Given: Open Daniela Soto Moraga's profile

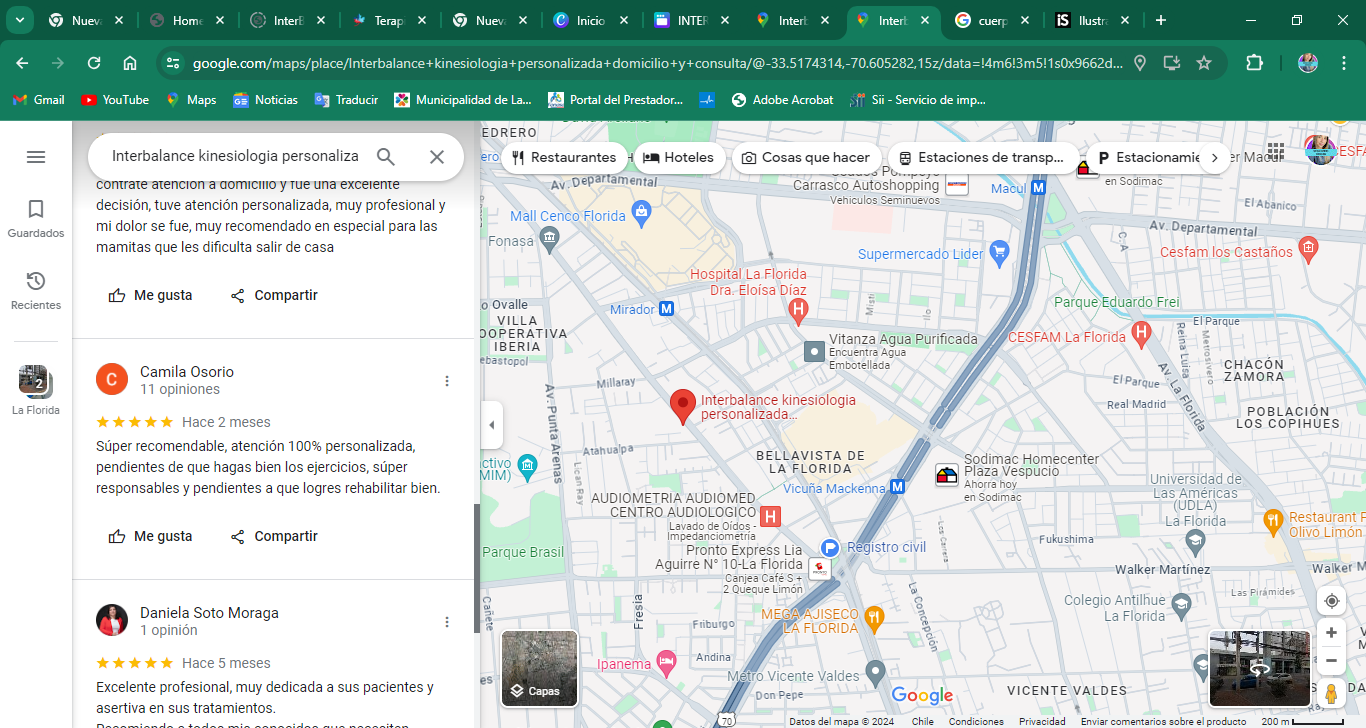Looking at the screenshot, I should coord(209,613).
